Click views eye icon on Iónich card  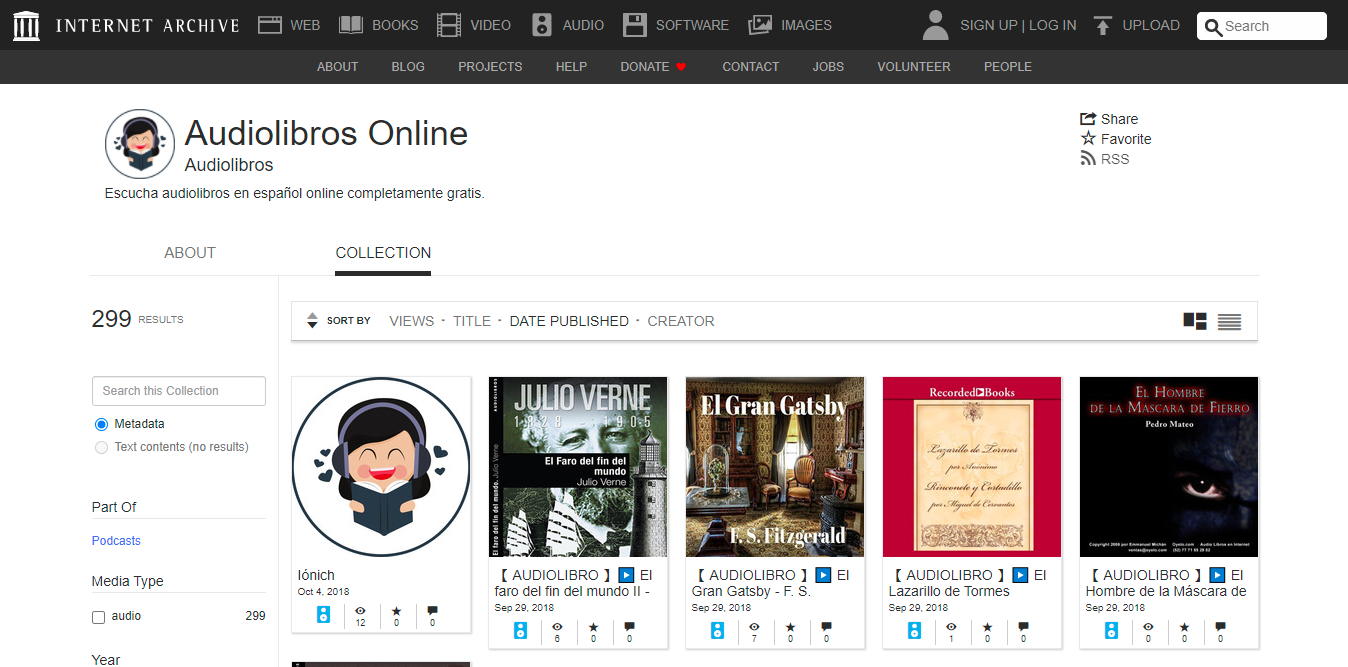(x=360, y=610)
